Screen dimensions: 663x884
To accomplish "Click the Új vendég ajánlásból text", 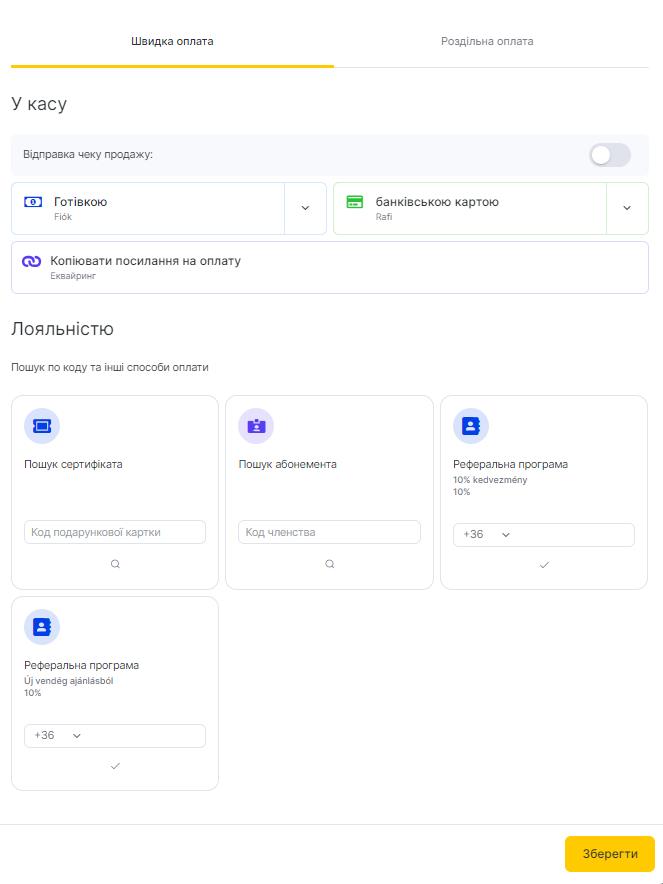I will point(69,681).
